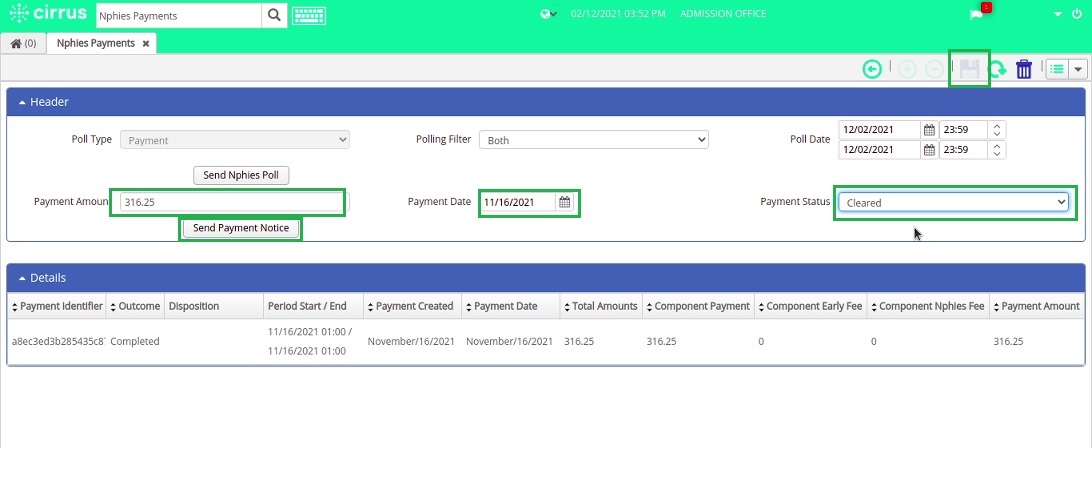Sort by Component Early Fee column
The height and width of the screenshot is (479, 1092).
(811, 306)
